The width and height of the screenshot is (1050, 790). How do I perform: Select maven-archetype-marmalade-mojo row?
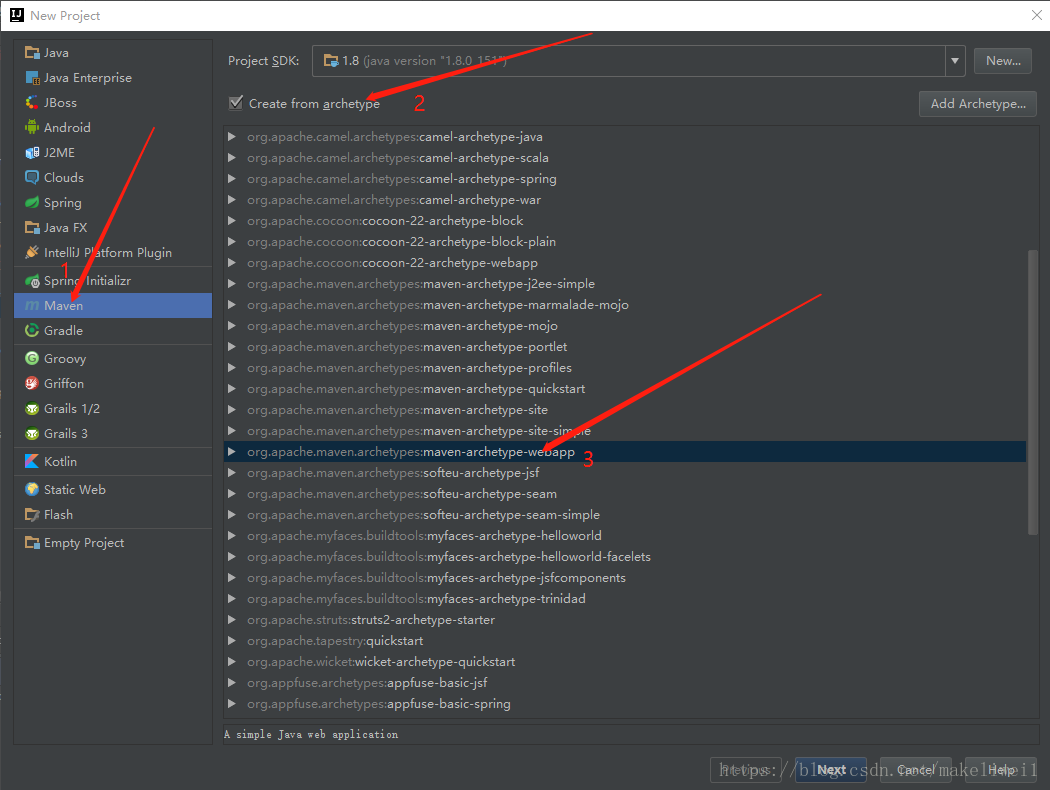625,305
